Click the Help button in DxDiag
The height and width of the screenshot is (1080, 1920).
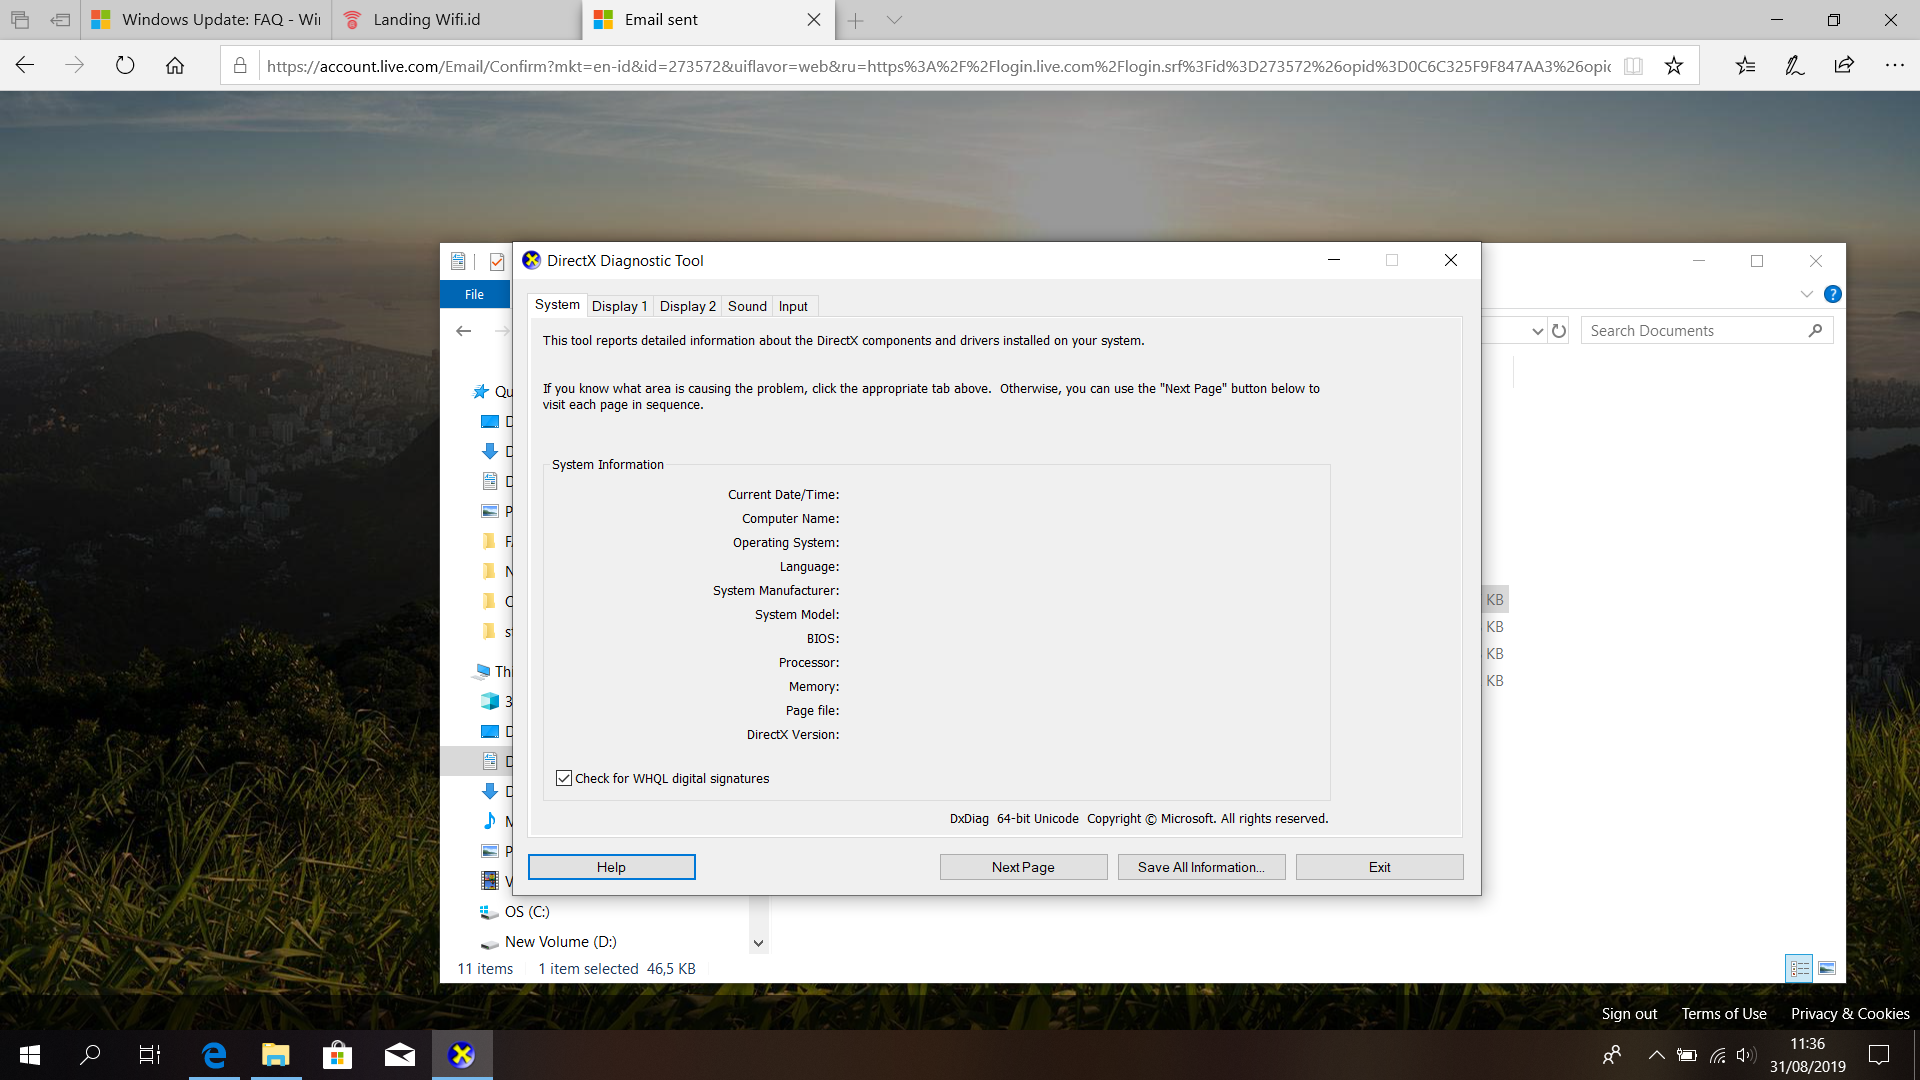point(611,867)
